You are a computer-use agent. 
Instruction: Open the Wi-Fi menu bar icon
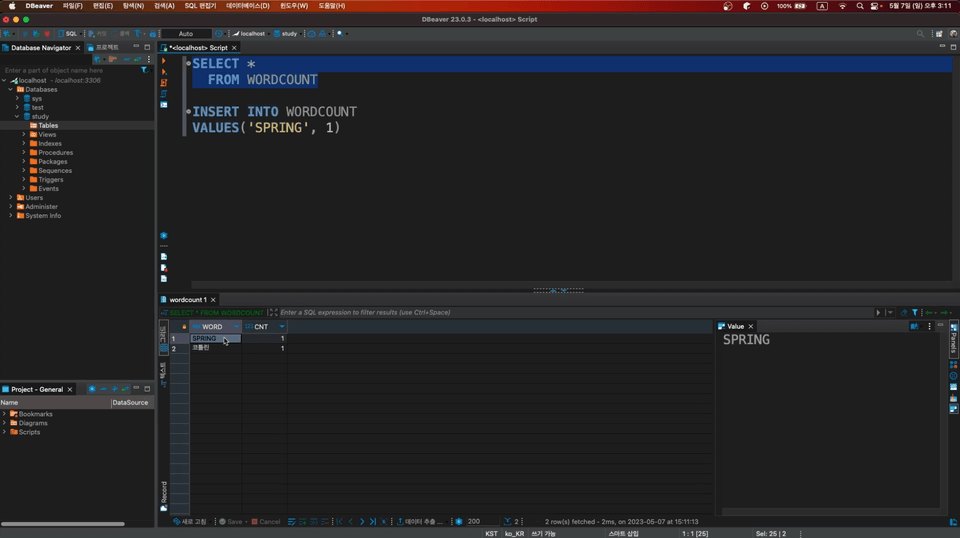(x=842, y=6)
